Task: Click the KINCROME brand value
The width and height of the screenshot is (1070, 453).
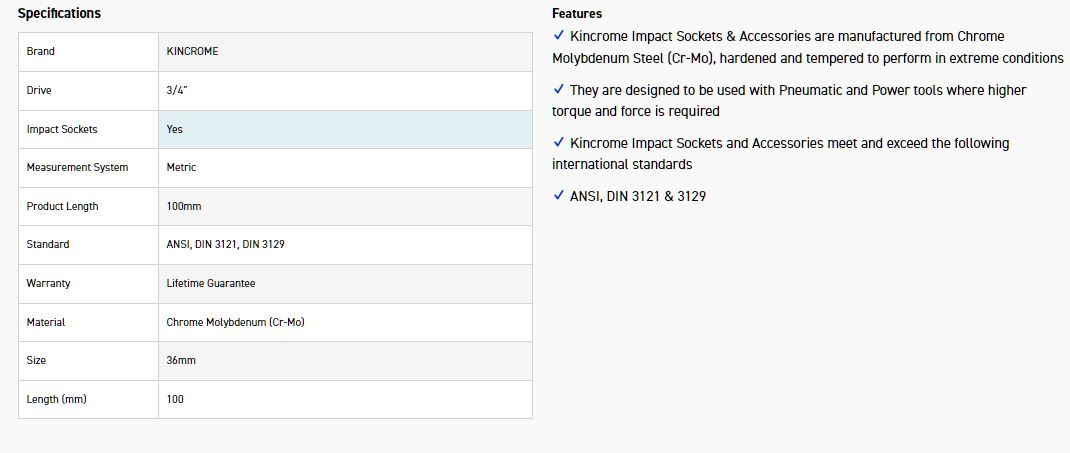Action: tap(192, 51)
